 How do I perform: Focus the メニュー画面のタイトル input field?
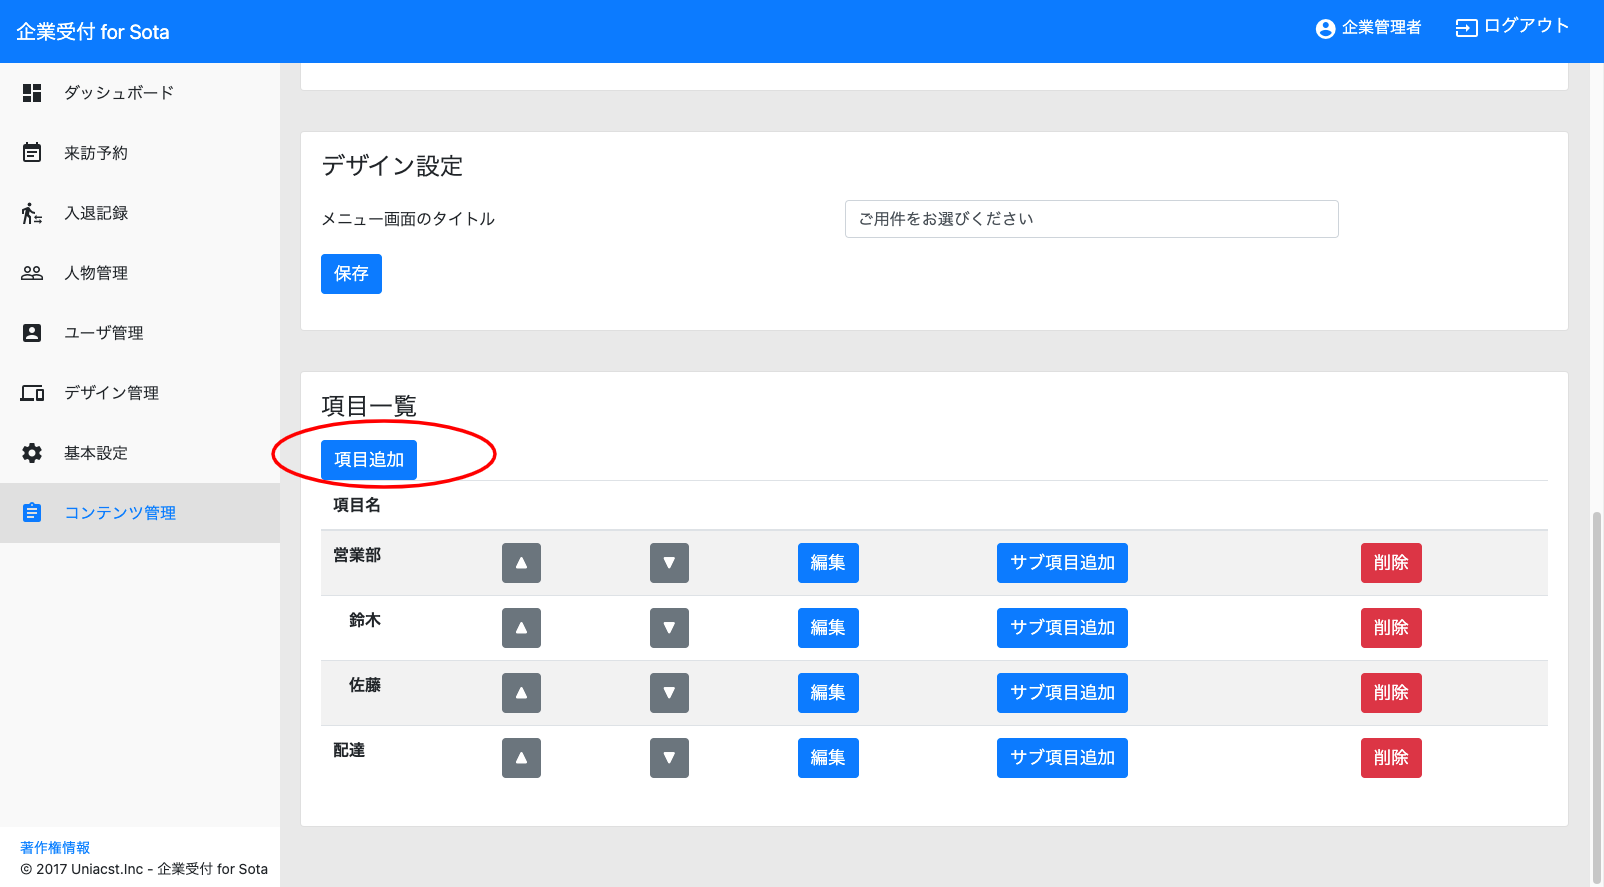click(1091, 219)
